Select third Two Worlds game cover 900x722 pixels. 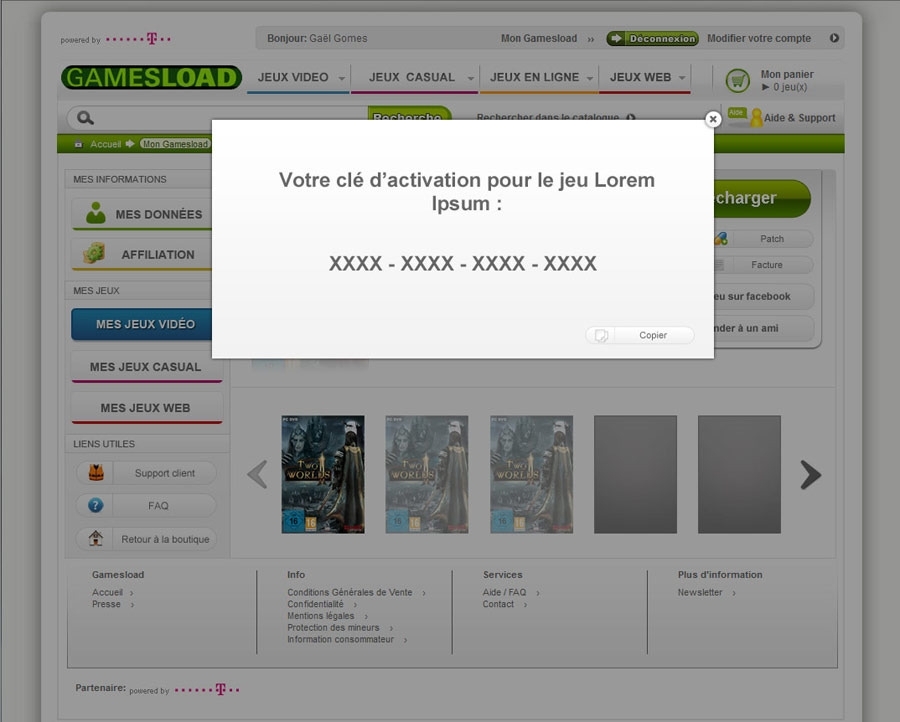pyautogui.click(x=532, y=475)
